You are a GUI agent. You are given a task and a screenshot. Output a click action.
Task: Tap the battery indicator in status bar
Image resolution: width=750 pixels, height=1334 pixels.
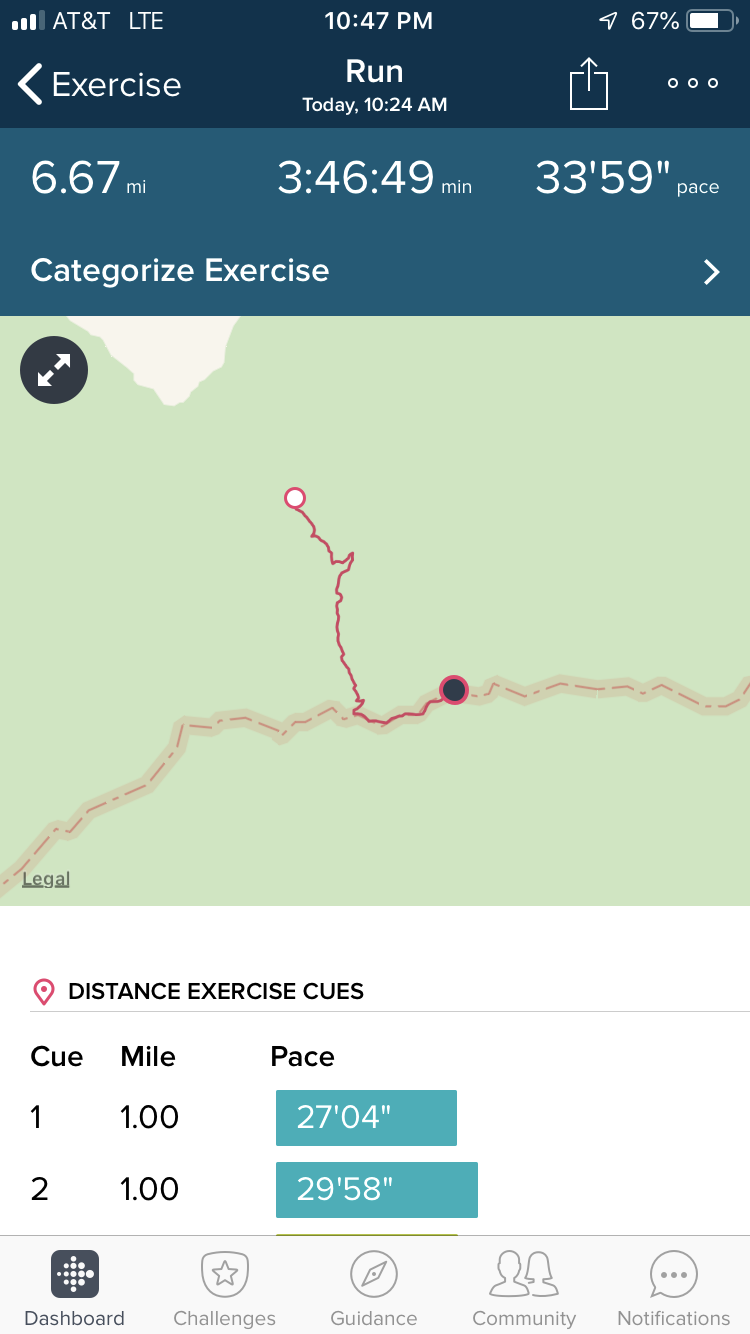pyautogui.click(x=709, y=21)
